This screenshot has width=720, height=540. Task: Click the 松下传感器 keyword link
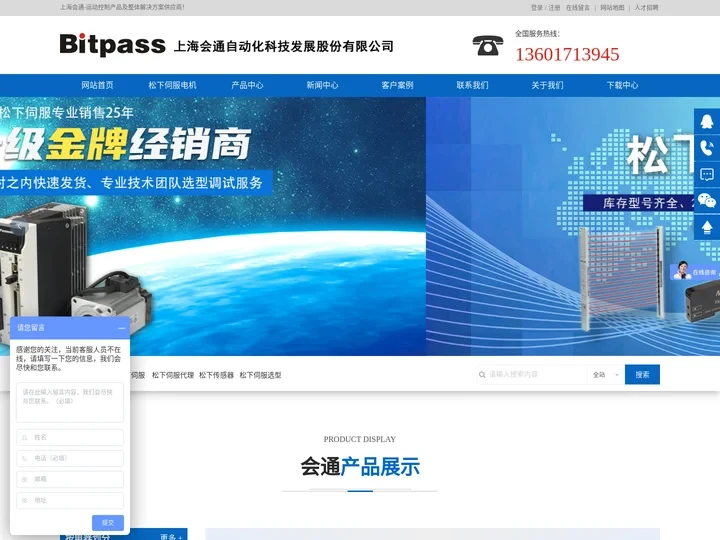click(x=216, y=375)
